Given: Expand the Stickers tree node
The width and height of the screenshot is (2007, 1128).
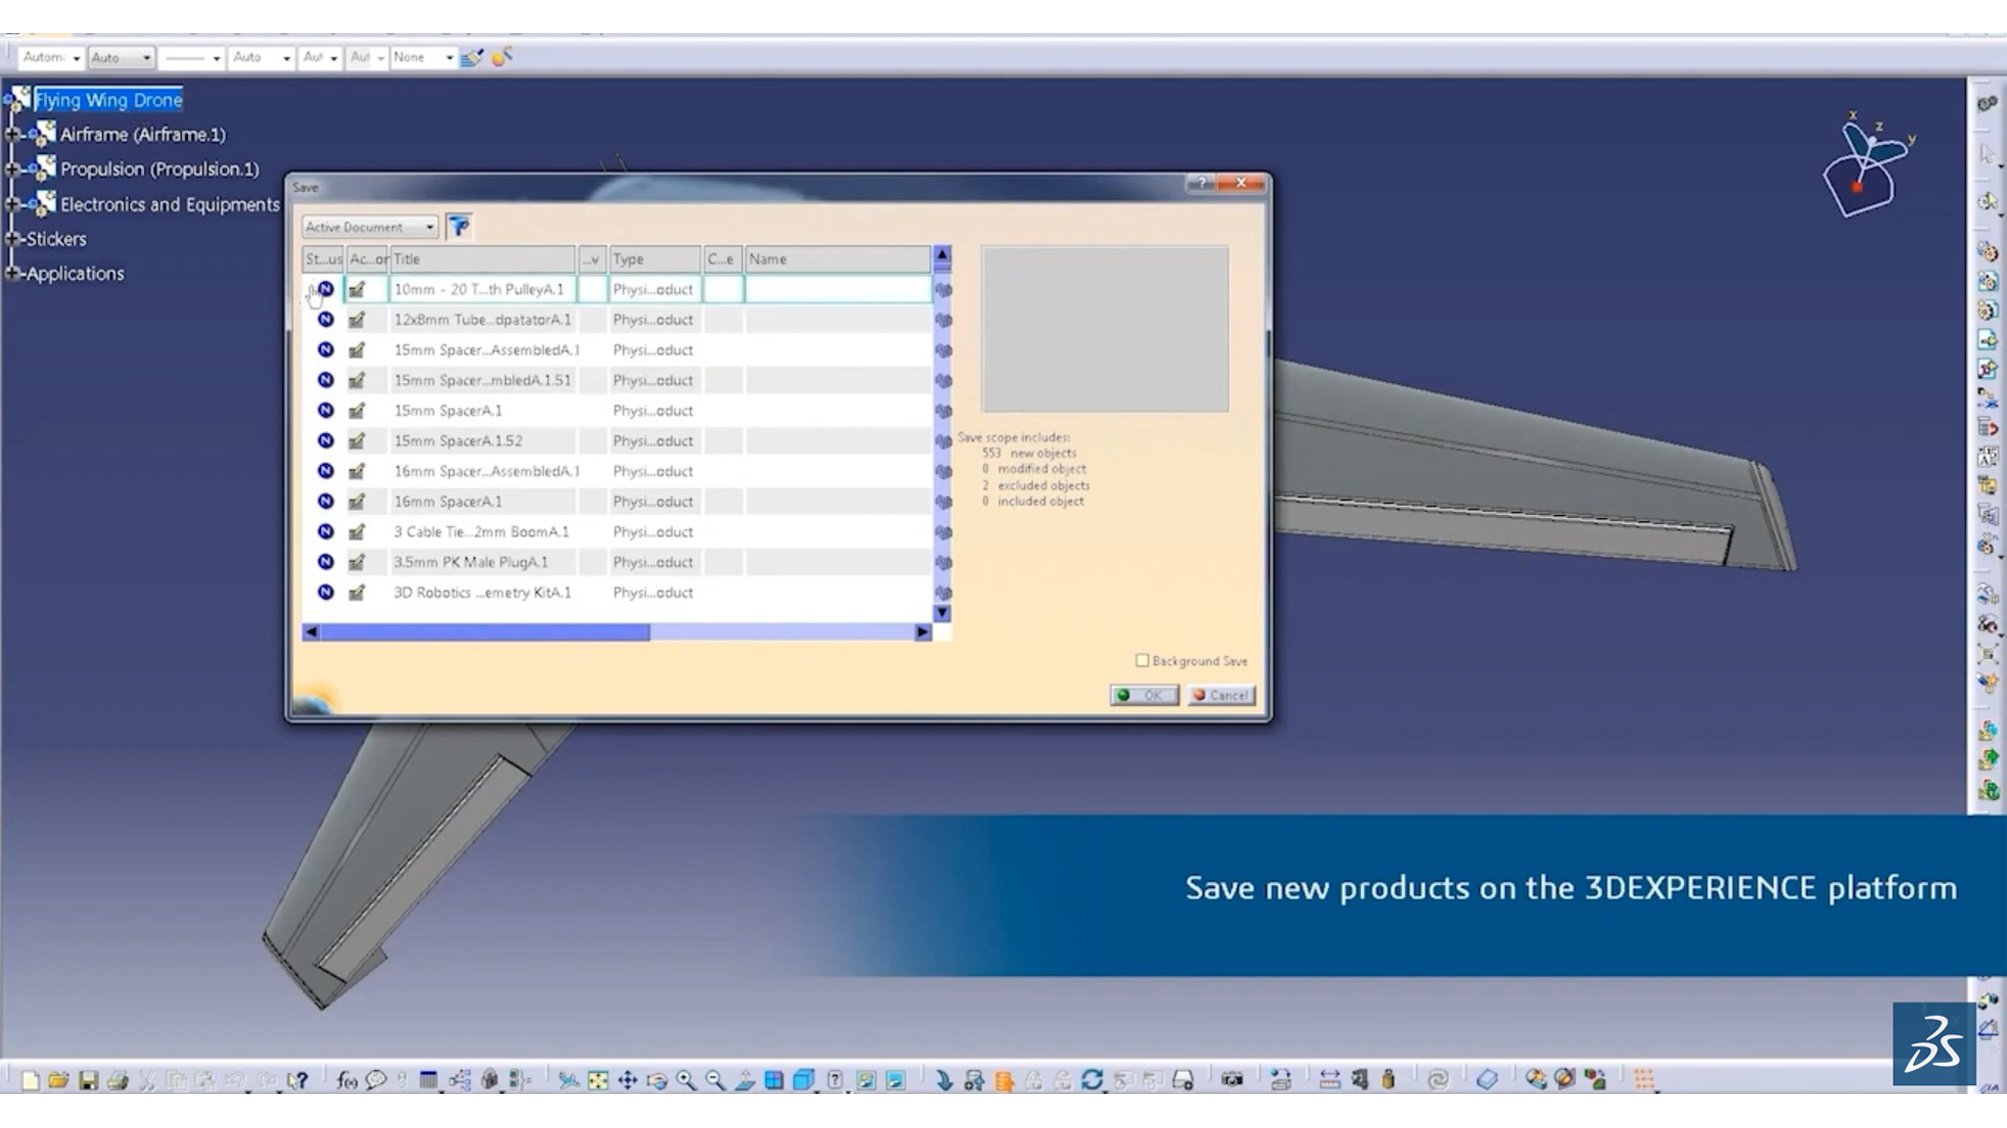Looking at the screenshot, I should click(13, 239).
